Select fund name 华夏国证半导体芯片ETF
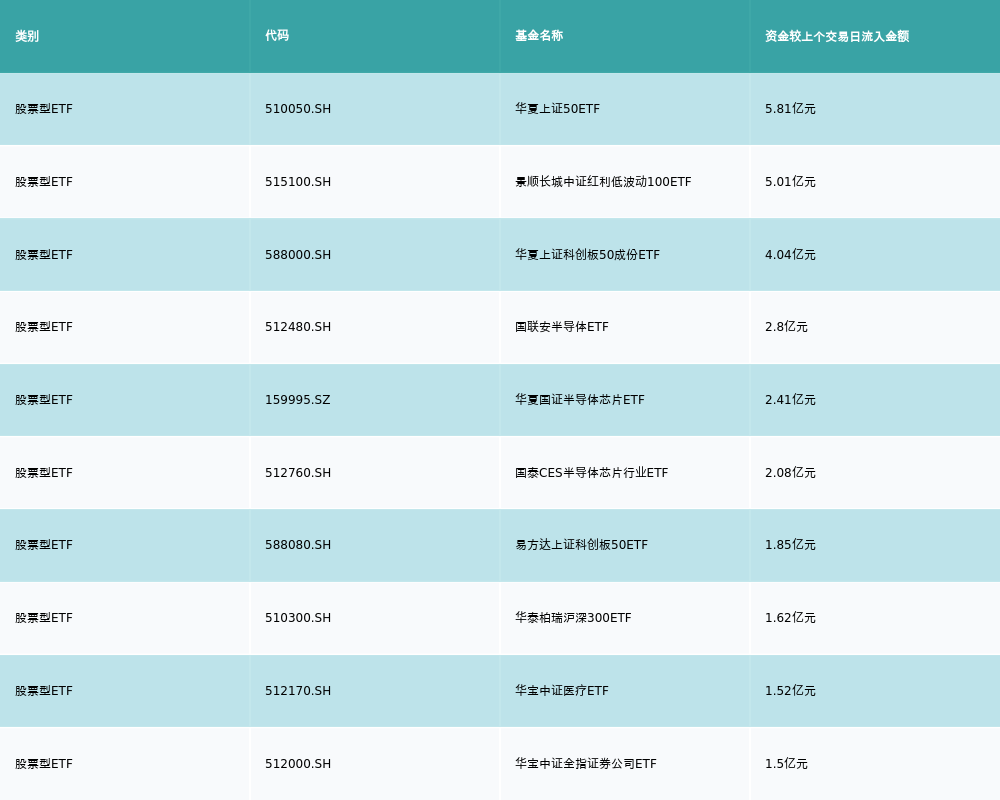Viewport: 1000px width, 800px height. (x=580, y=399)
